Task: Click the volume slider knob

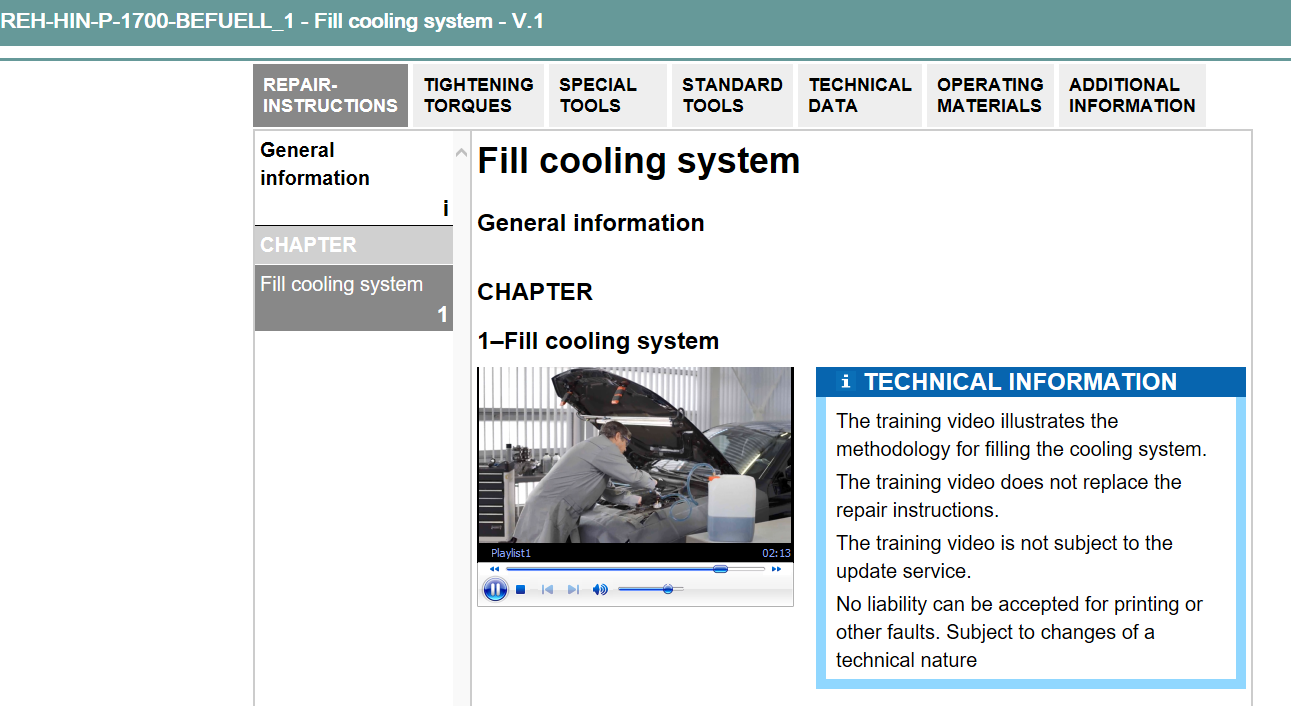Action: coord(668,590)
